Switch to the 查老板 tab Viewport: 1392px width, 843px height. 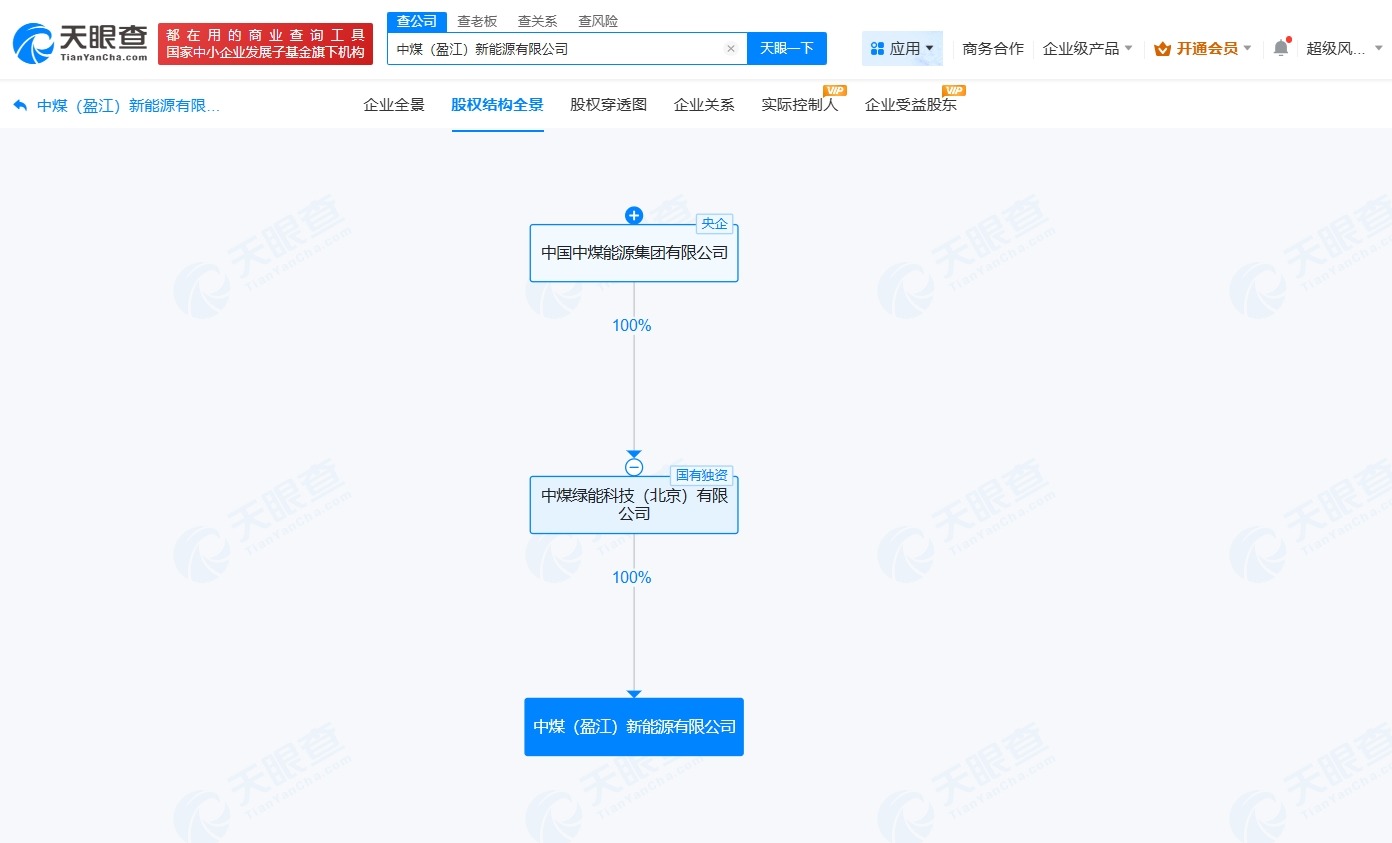click(477, 20)
